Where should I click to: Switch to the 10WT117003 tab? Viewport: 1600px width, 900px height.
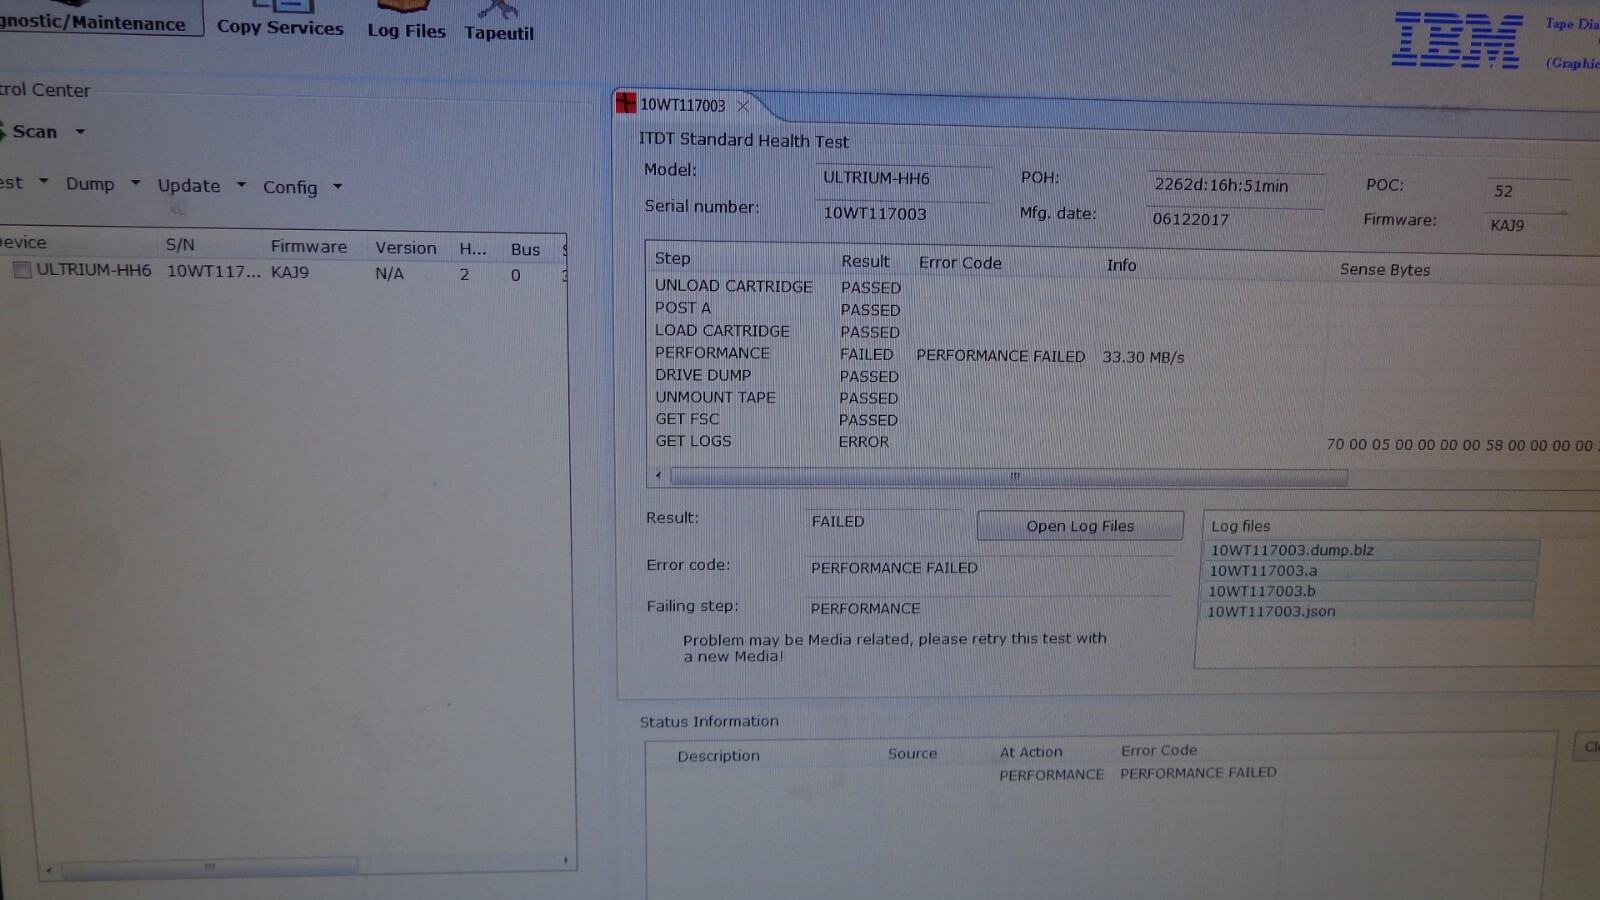682,105
